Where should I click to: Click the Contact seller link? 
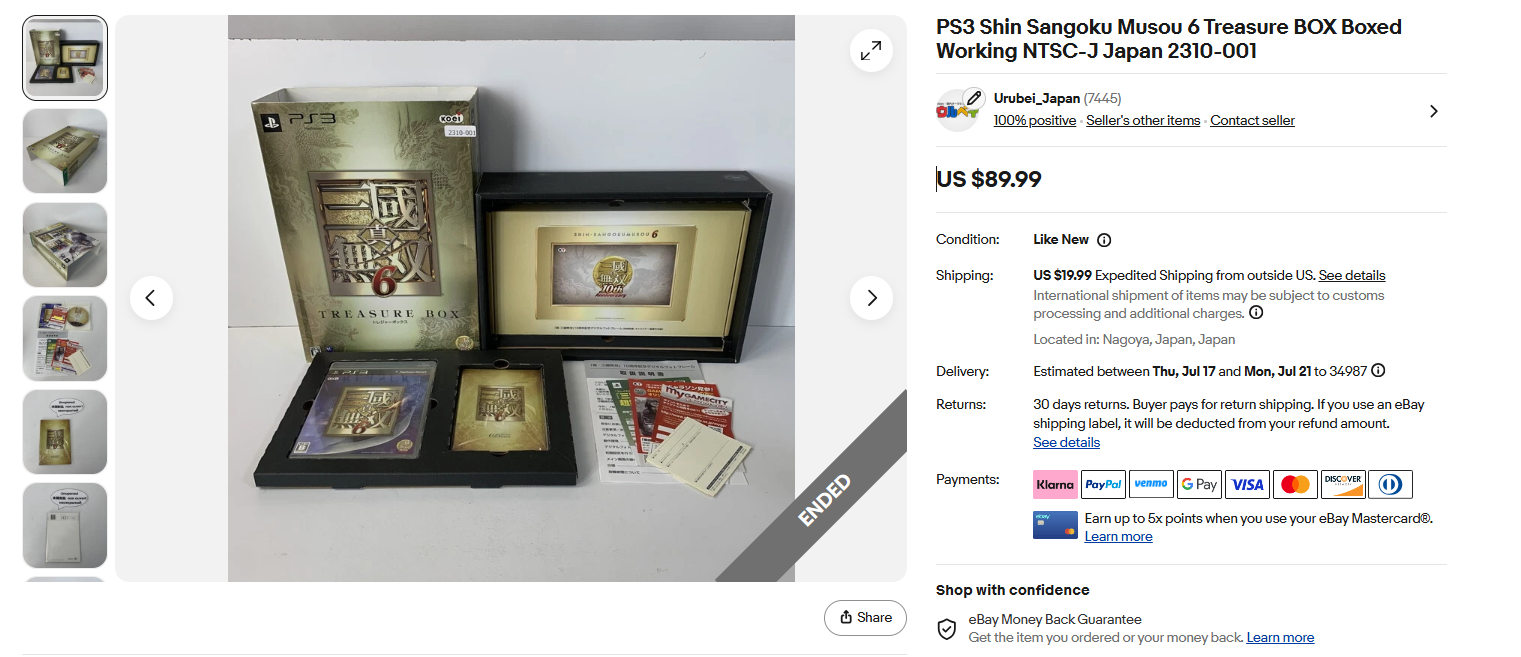click(1252, 121)
